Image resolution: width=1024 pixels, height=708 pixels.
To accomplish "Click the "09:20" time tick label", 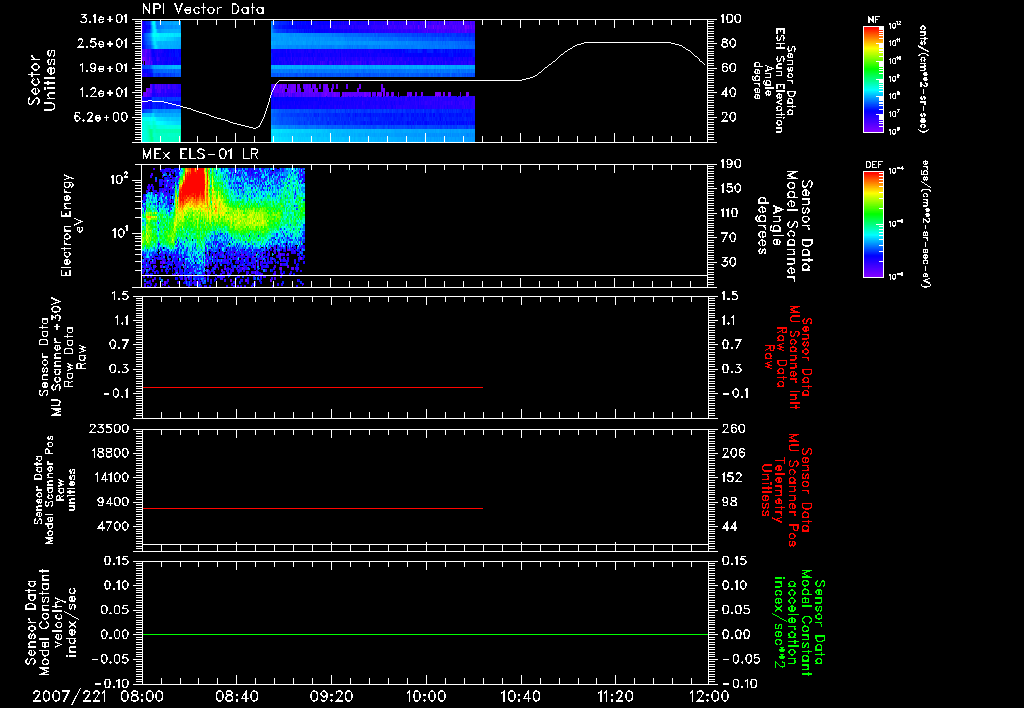I will (x=331, y=697).
